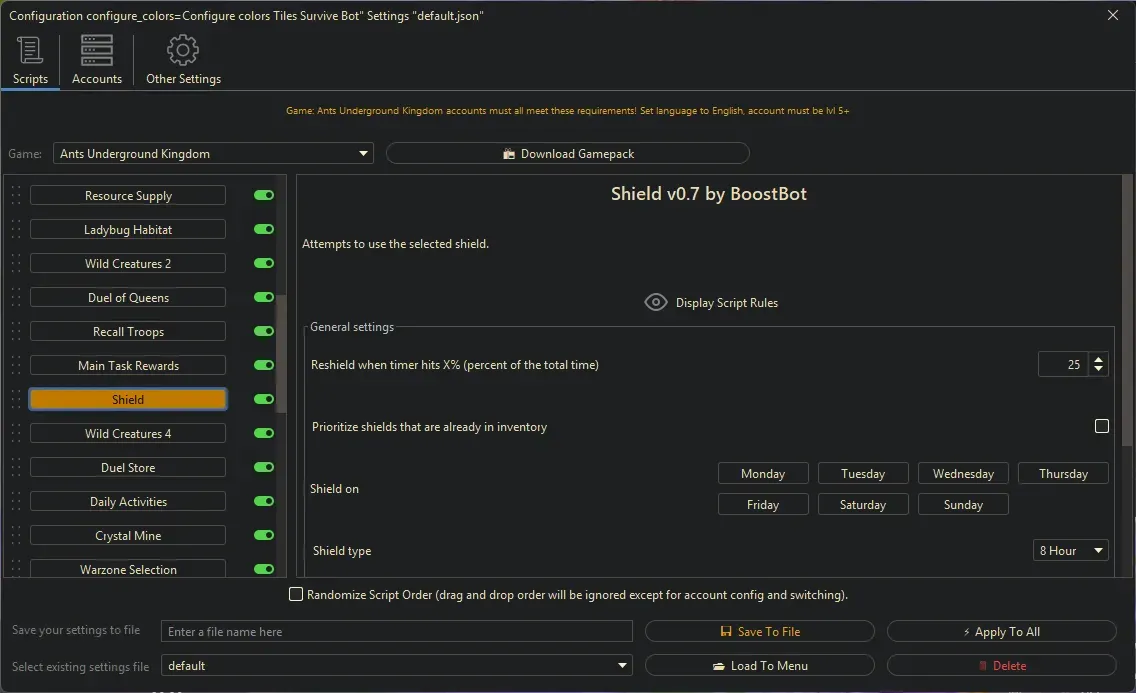Disable the Ladybug Habitat script toggle
1136x693 pixels.
tap(264, 230)
